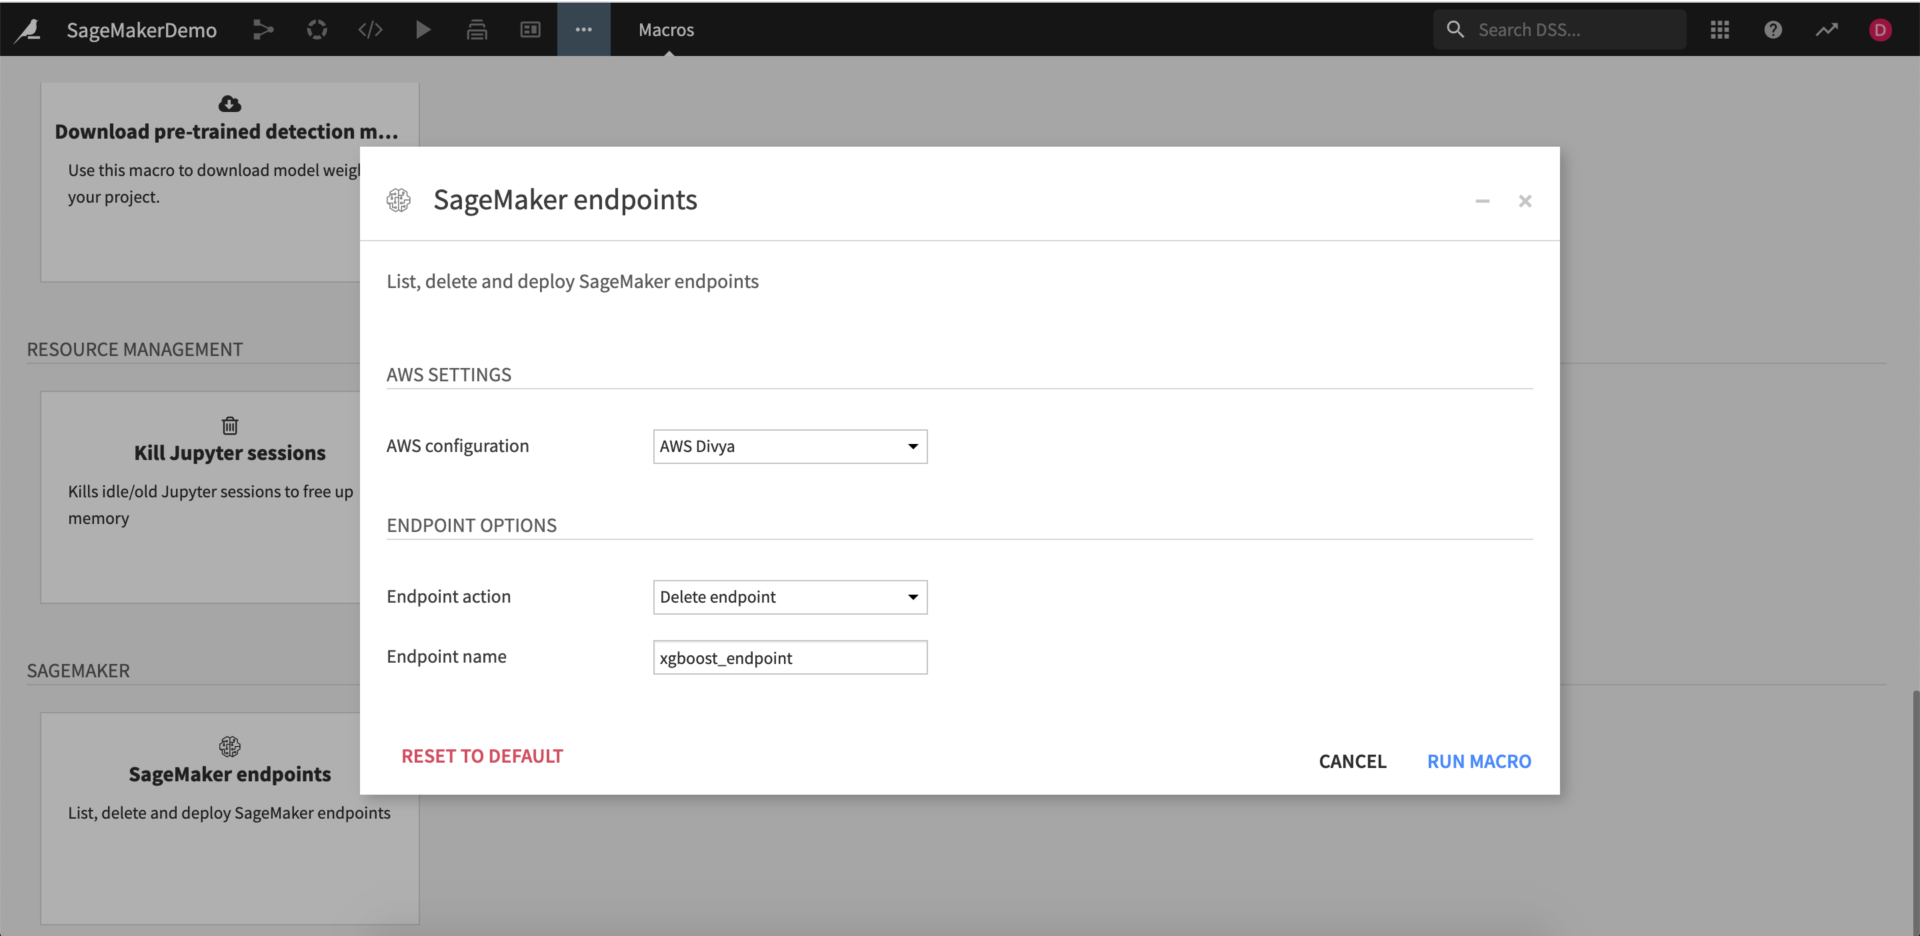
Task: Open the Flow view icon
Action: (263, 29)
